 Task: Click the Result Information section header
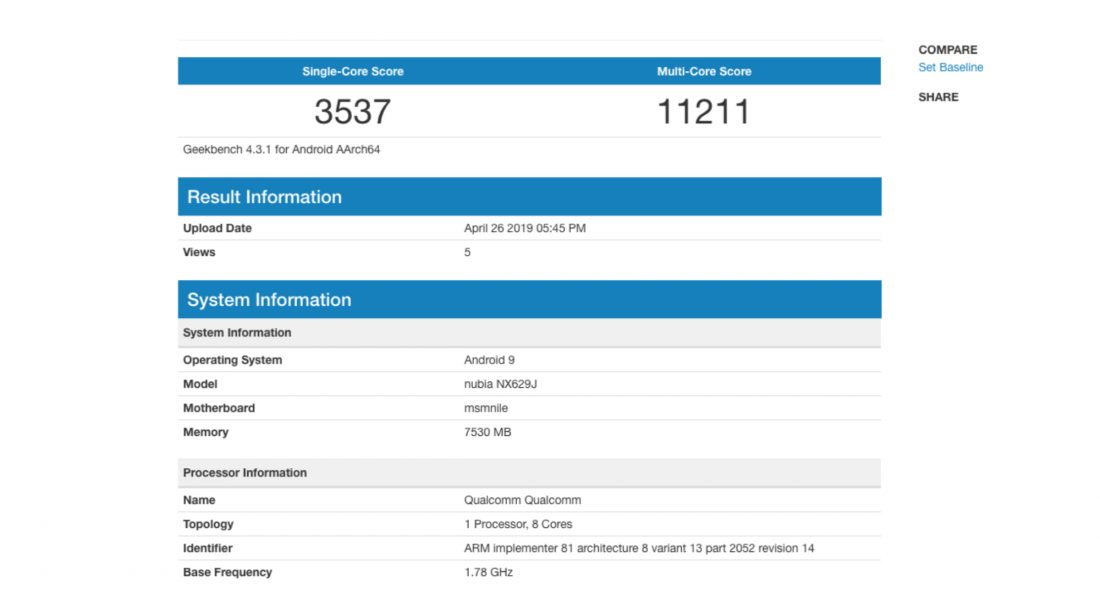pyautogui.click(x=264, y=197)
